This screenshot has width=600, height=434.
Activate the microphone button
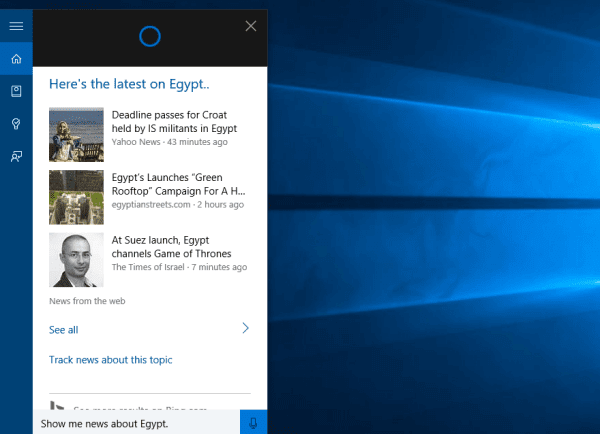[x=253, y=422]
